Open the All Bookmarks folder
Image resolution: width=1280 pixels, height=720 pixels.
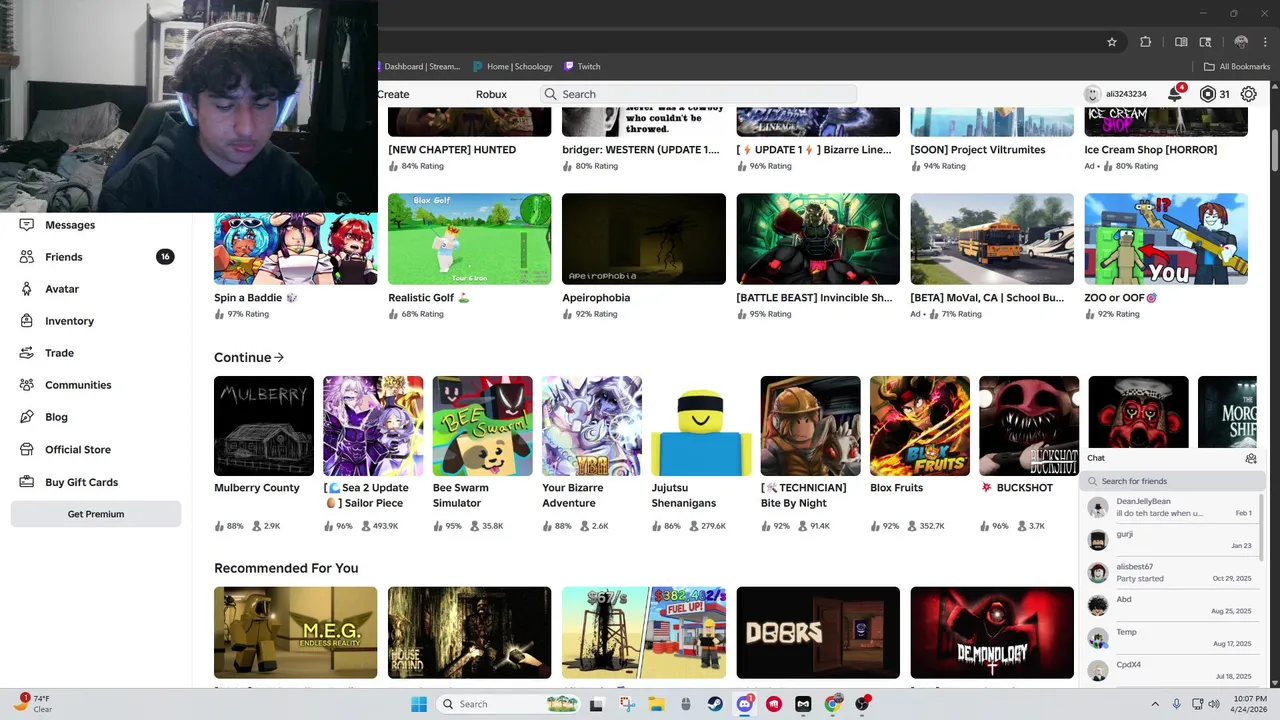click(1237, 66)
